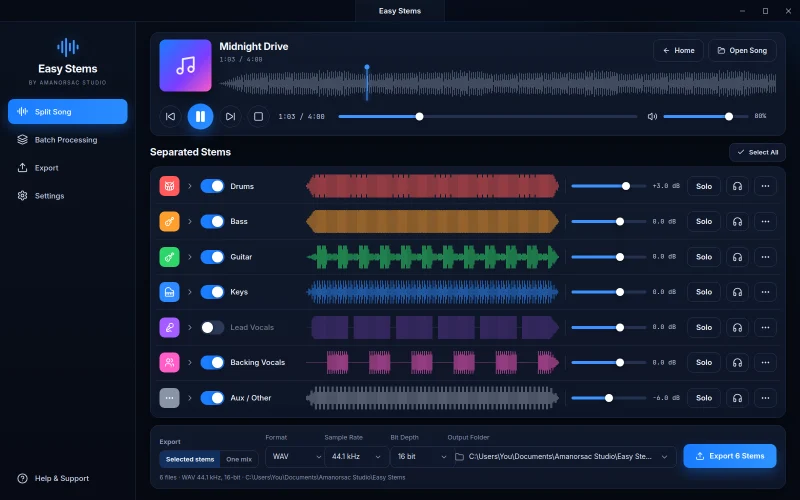
Task: Click Select All stems button
Action: tap(758, 152)
